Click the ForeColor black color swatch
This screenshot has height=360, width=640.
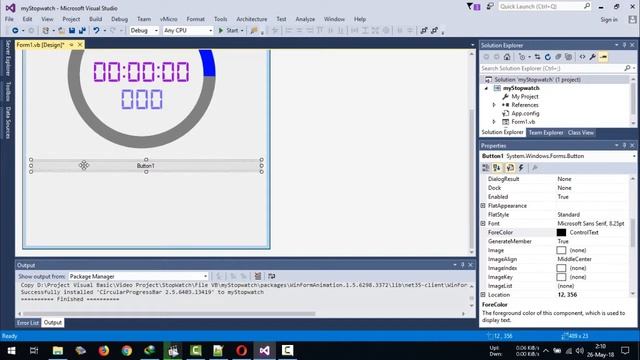[x=561, y=233]
